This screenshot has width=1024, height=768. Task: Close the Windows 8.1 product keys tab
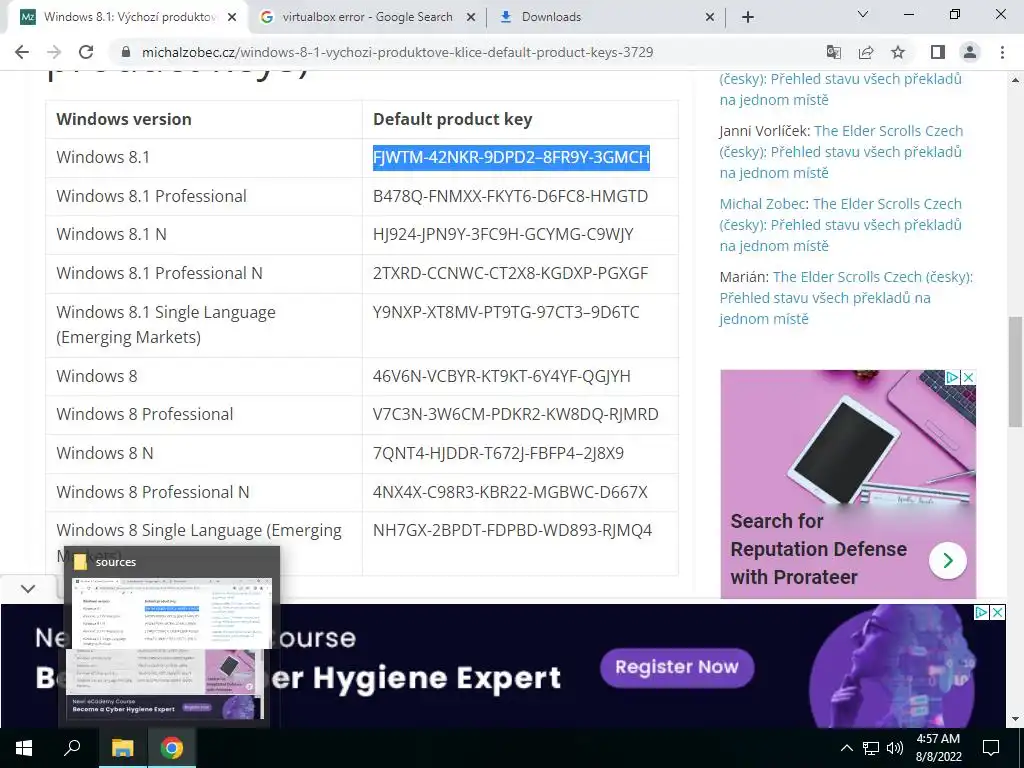pos(232,17)
